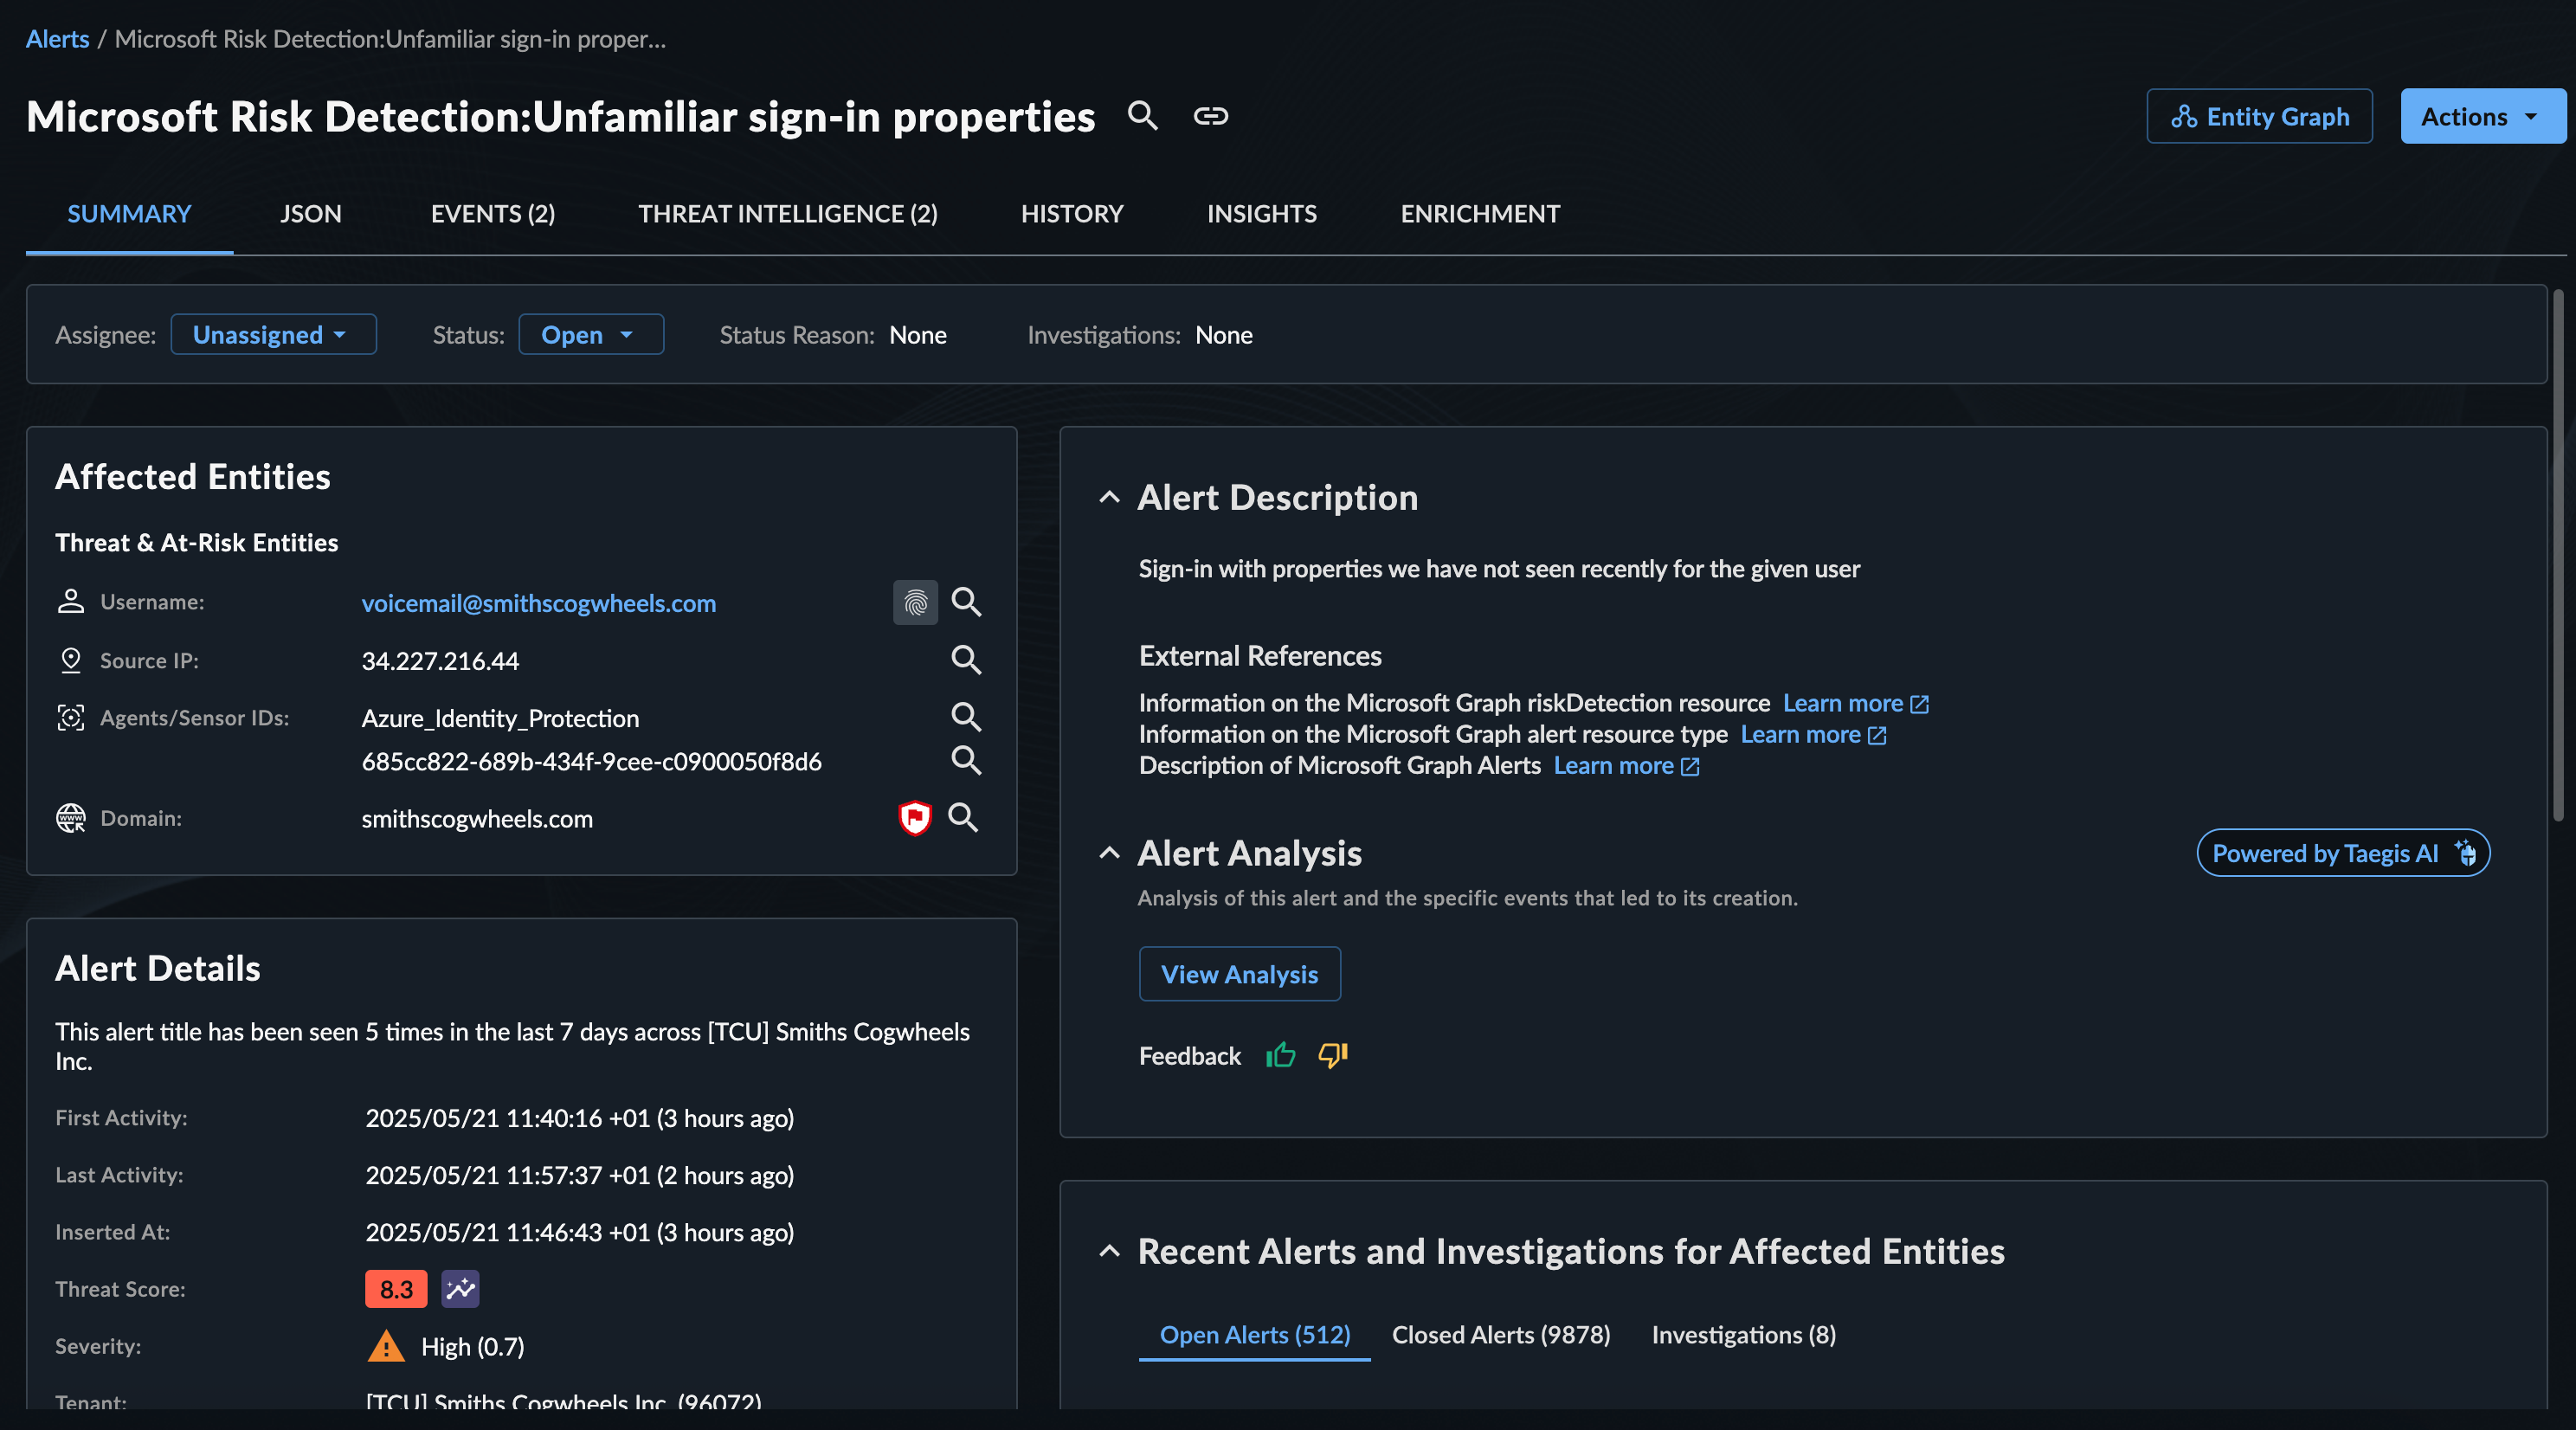This screenshot has width=2576, height=1430.
Task: Open the voicemail@smithscogwheels.com username link
Action: pos(538,602)
